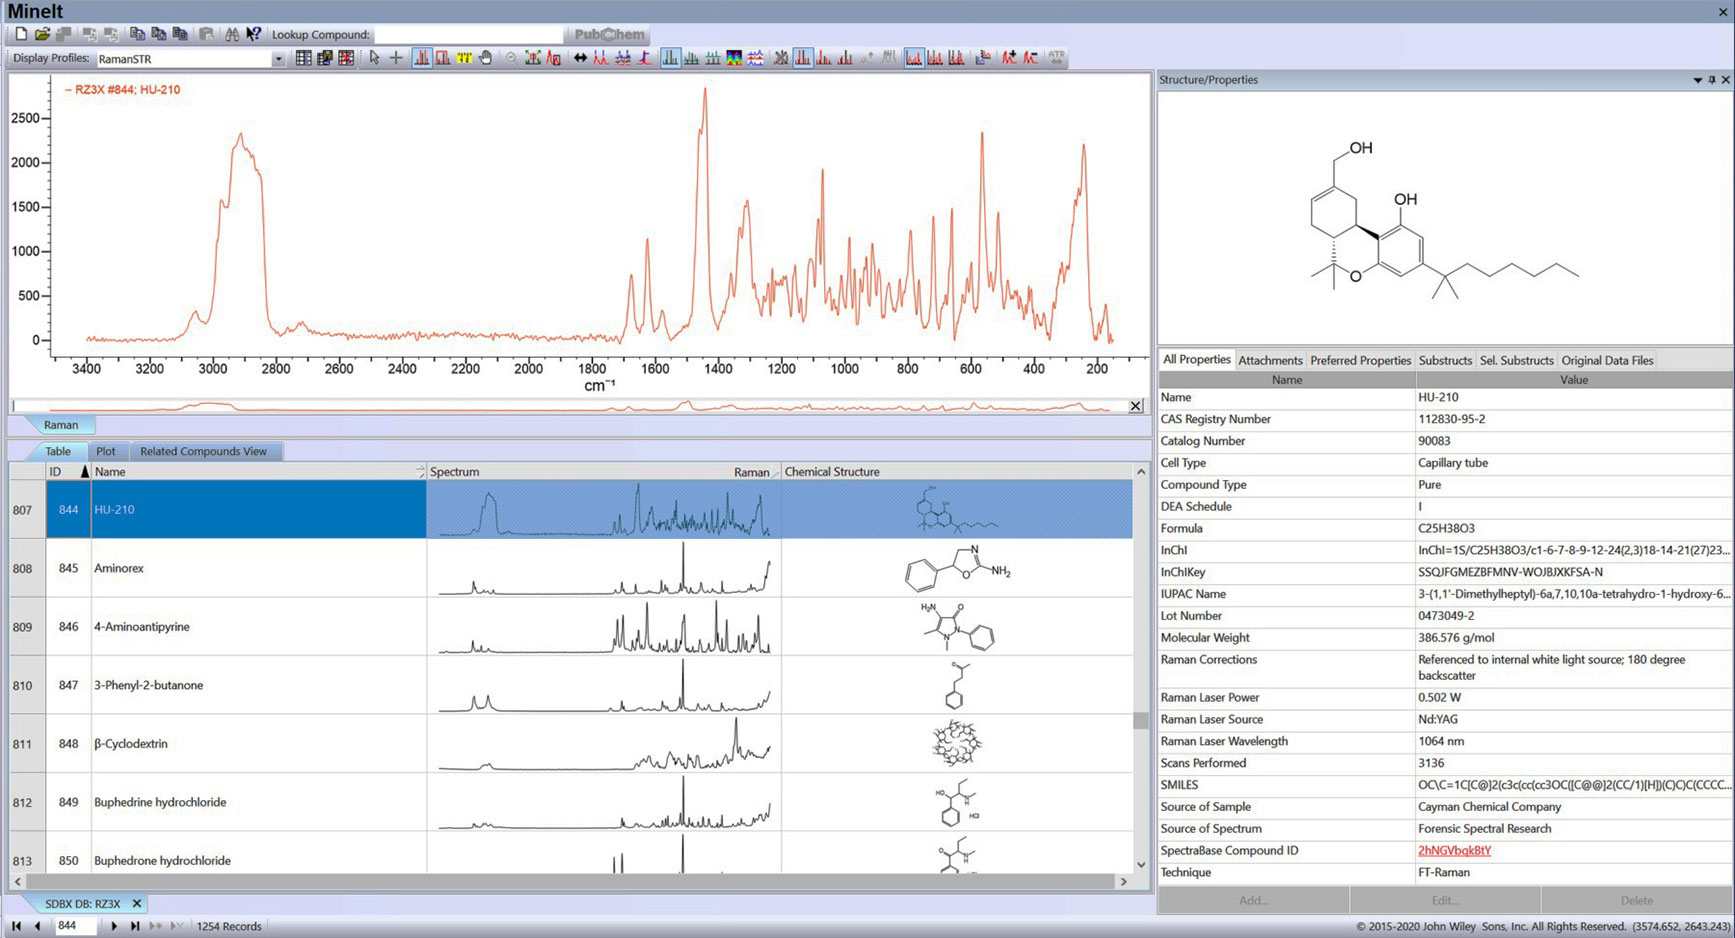Click the horizontal double-arrow full-range icon
The height and width of the screenshot is (938, 1735).
tap(580, 58)
